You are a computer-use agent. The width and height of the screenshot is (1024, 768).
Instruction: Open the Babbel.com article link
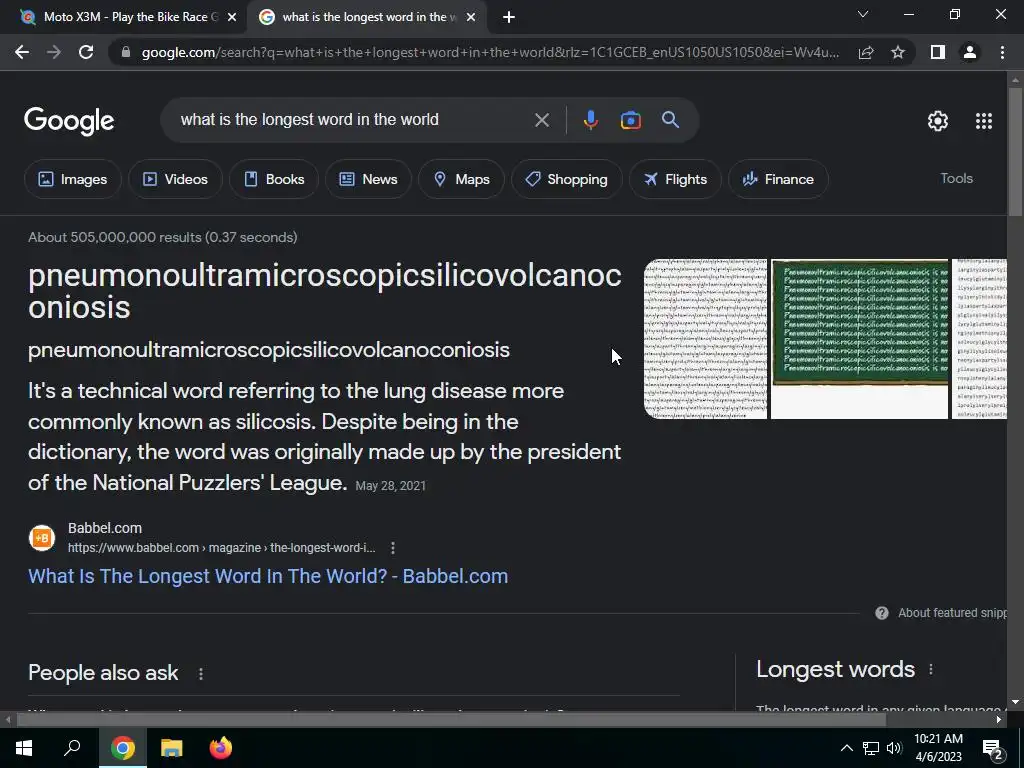[268, 576]
